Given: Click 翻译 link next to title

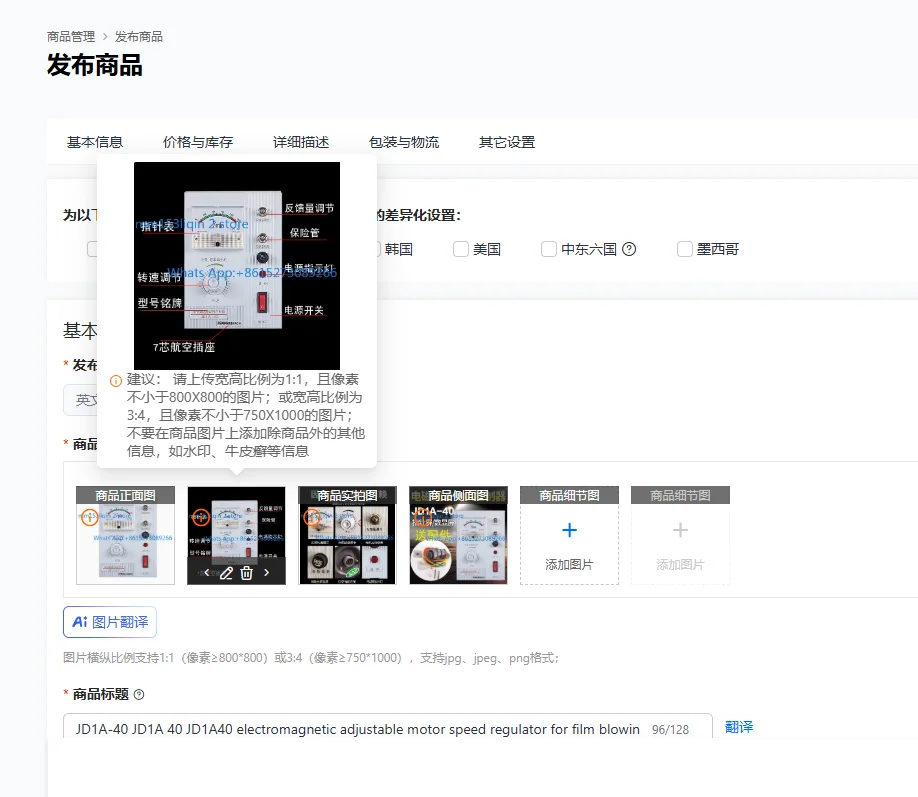Looking at the screenshot, I should (739, 727).
